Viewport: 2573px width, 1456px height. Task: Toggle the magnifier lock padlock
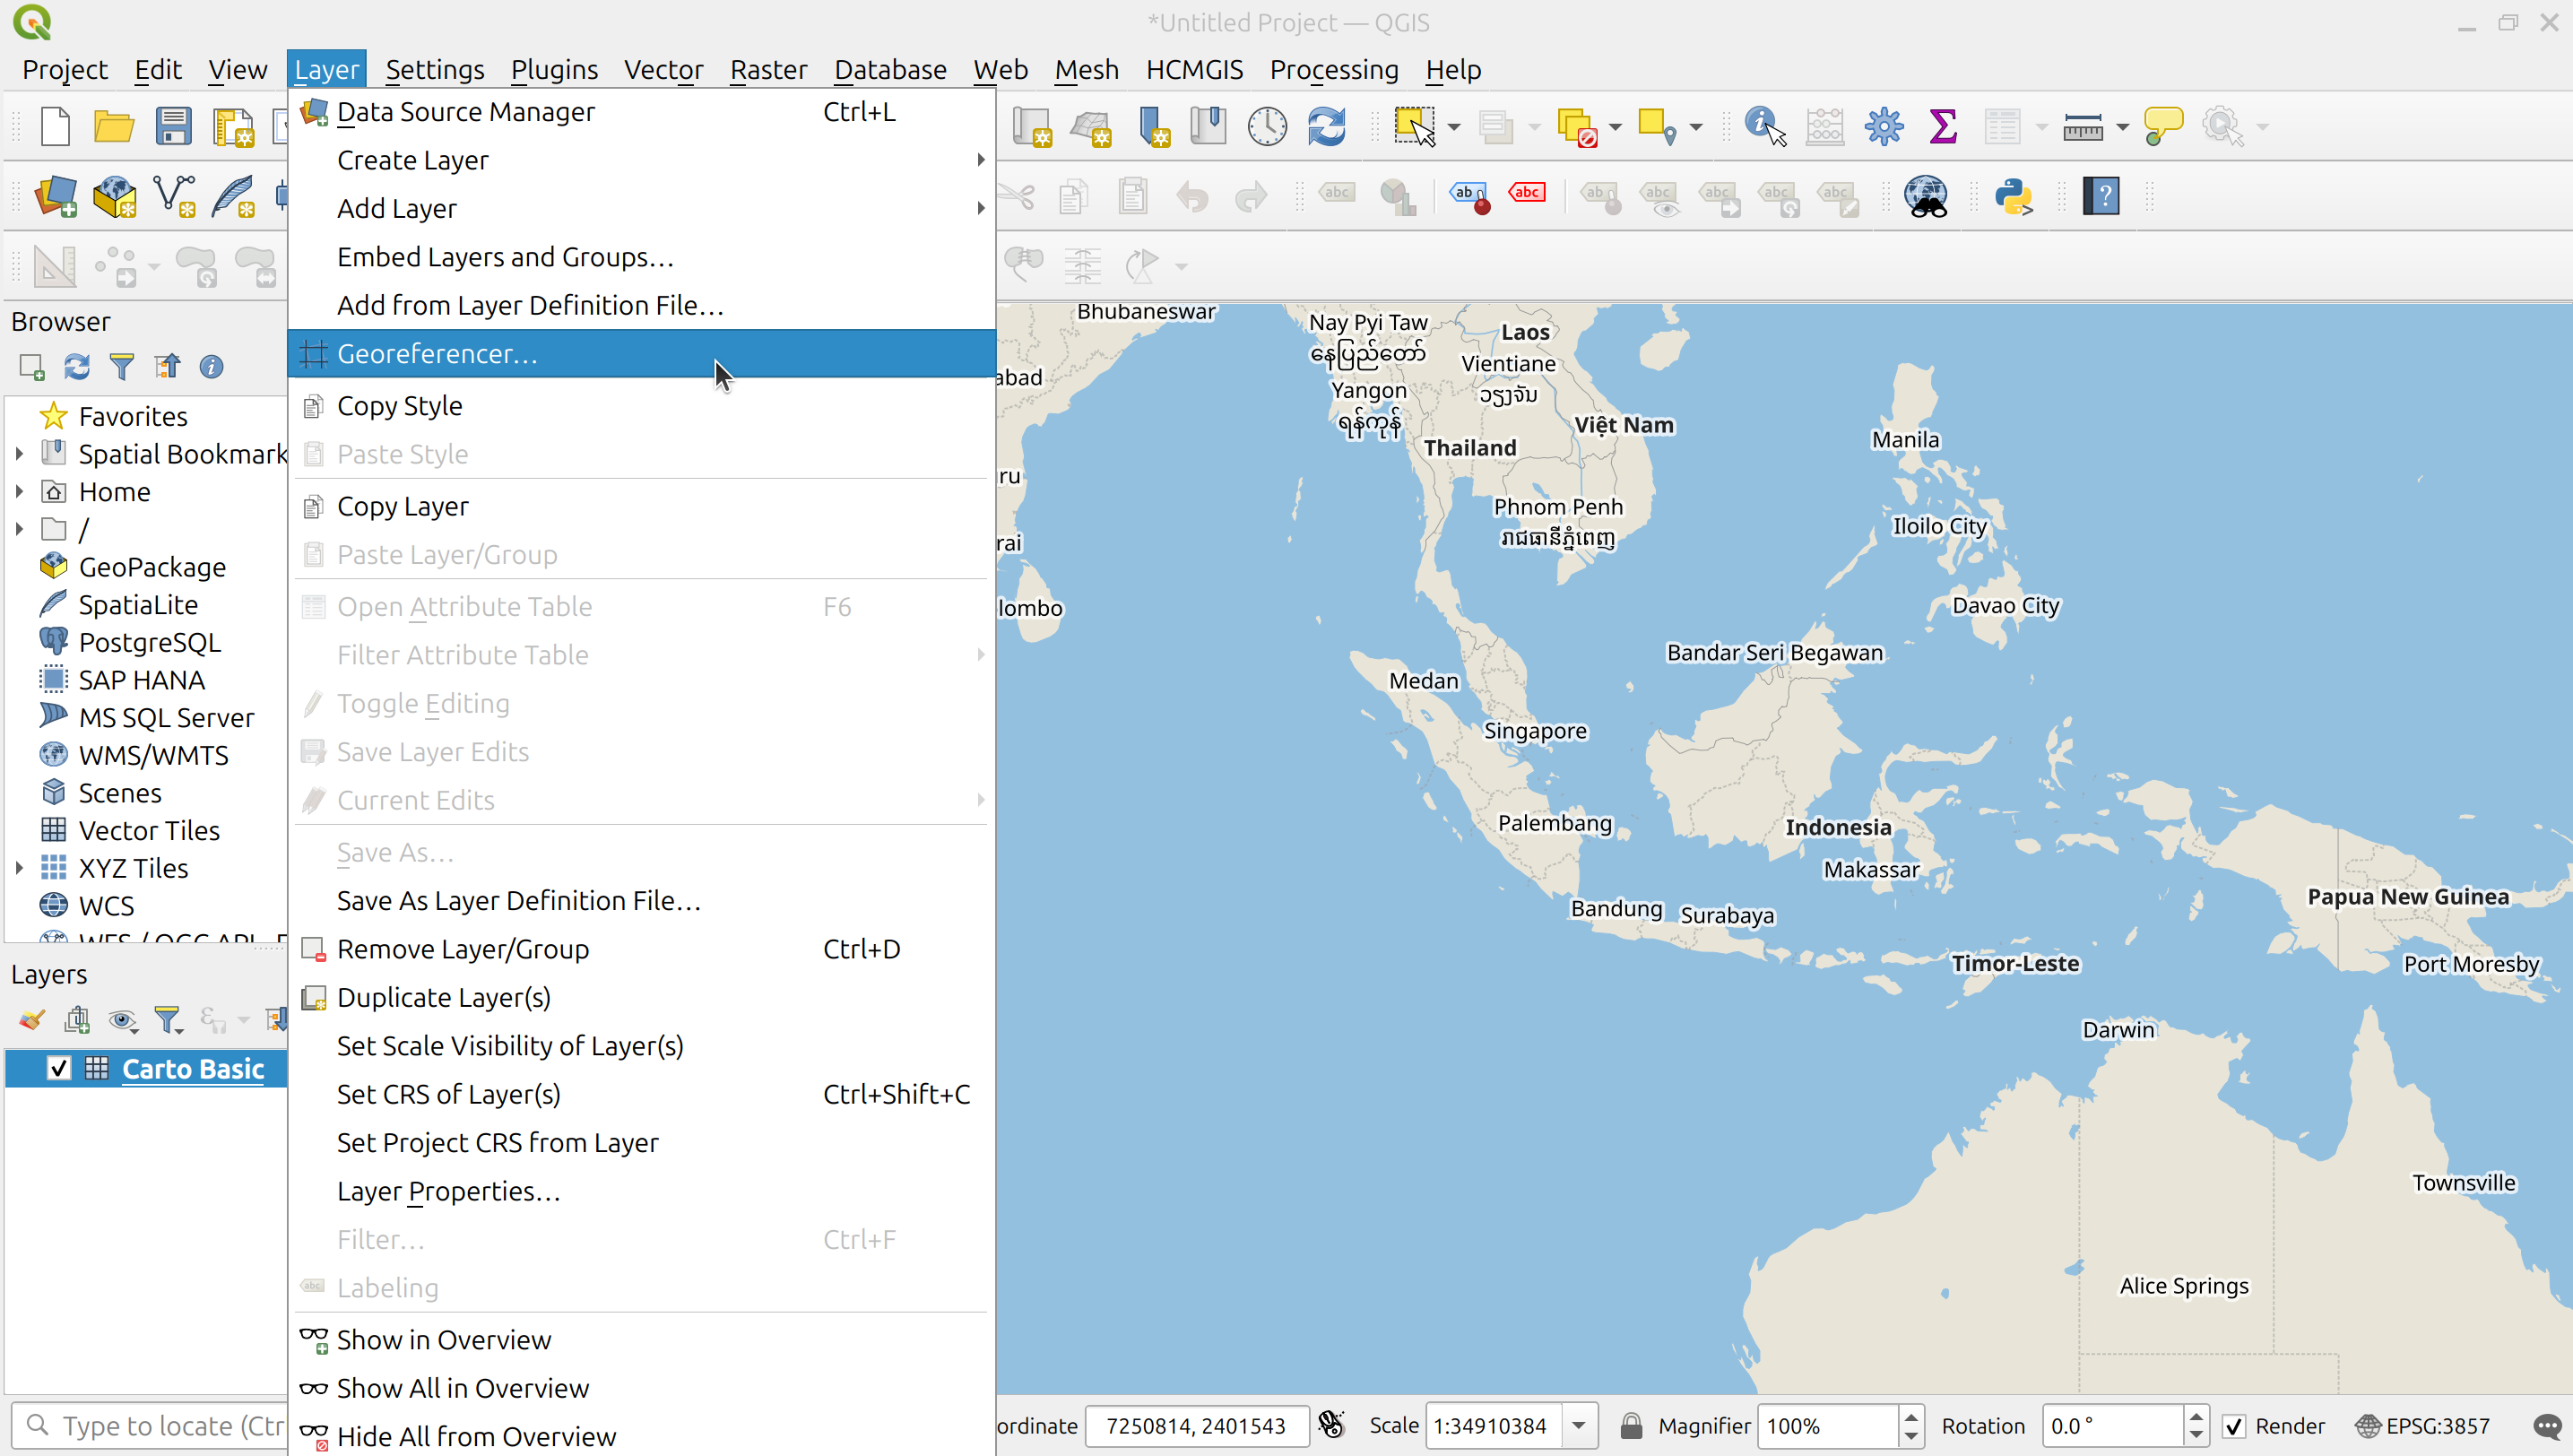[x=1632, y=1425]
